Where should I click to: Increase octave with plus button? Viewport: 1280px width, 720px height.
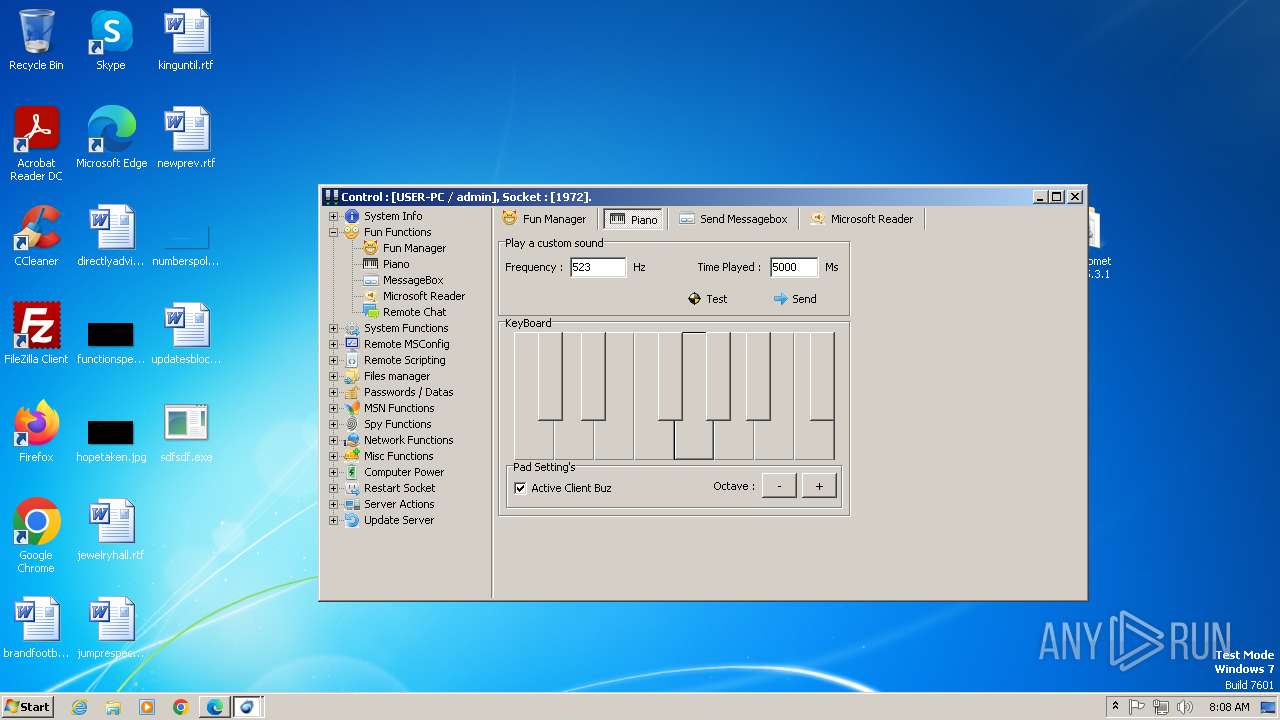pyautogui.click(x=819, y=486)
